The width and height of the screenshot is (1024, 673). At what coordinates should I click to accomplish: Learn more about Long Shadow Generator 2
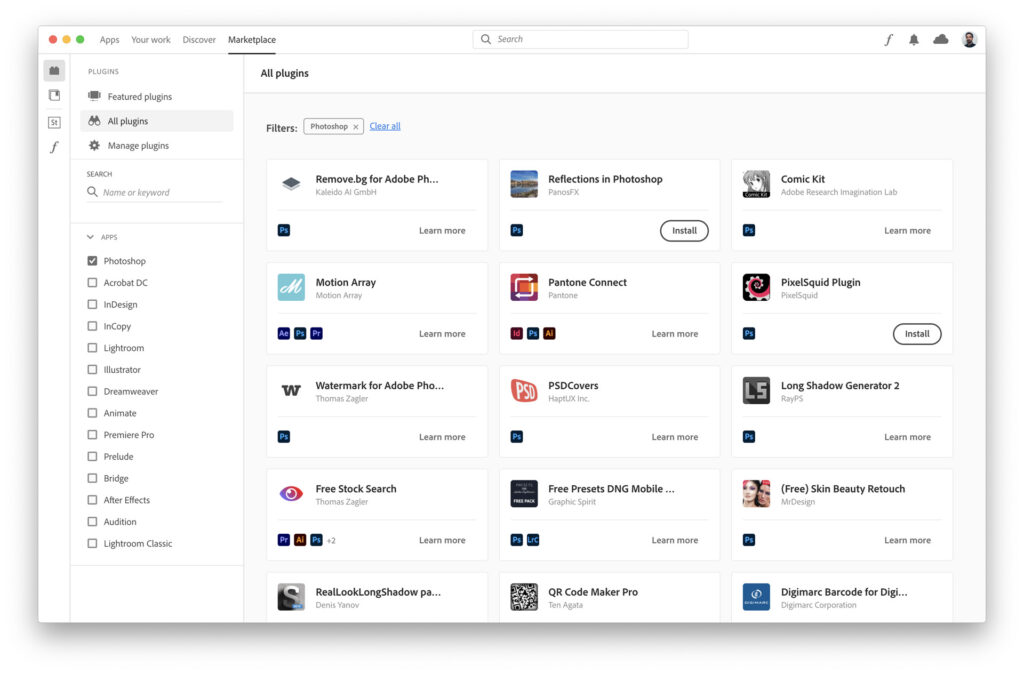click(x=907, y=437)
